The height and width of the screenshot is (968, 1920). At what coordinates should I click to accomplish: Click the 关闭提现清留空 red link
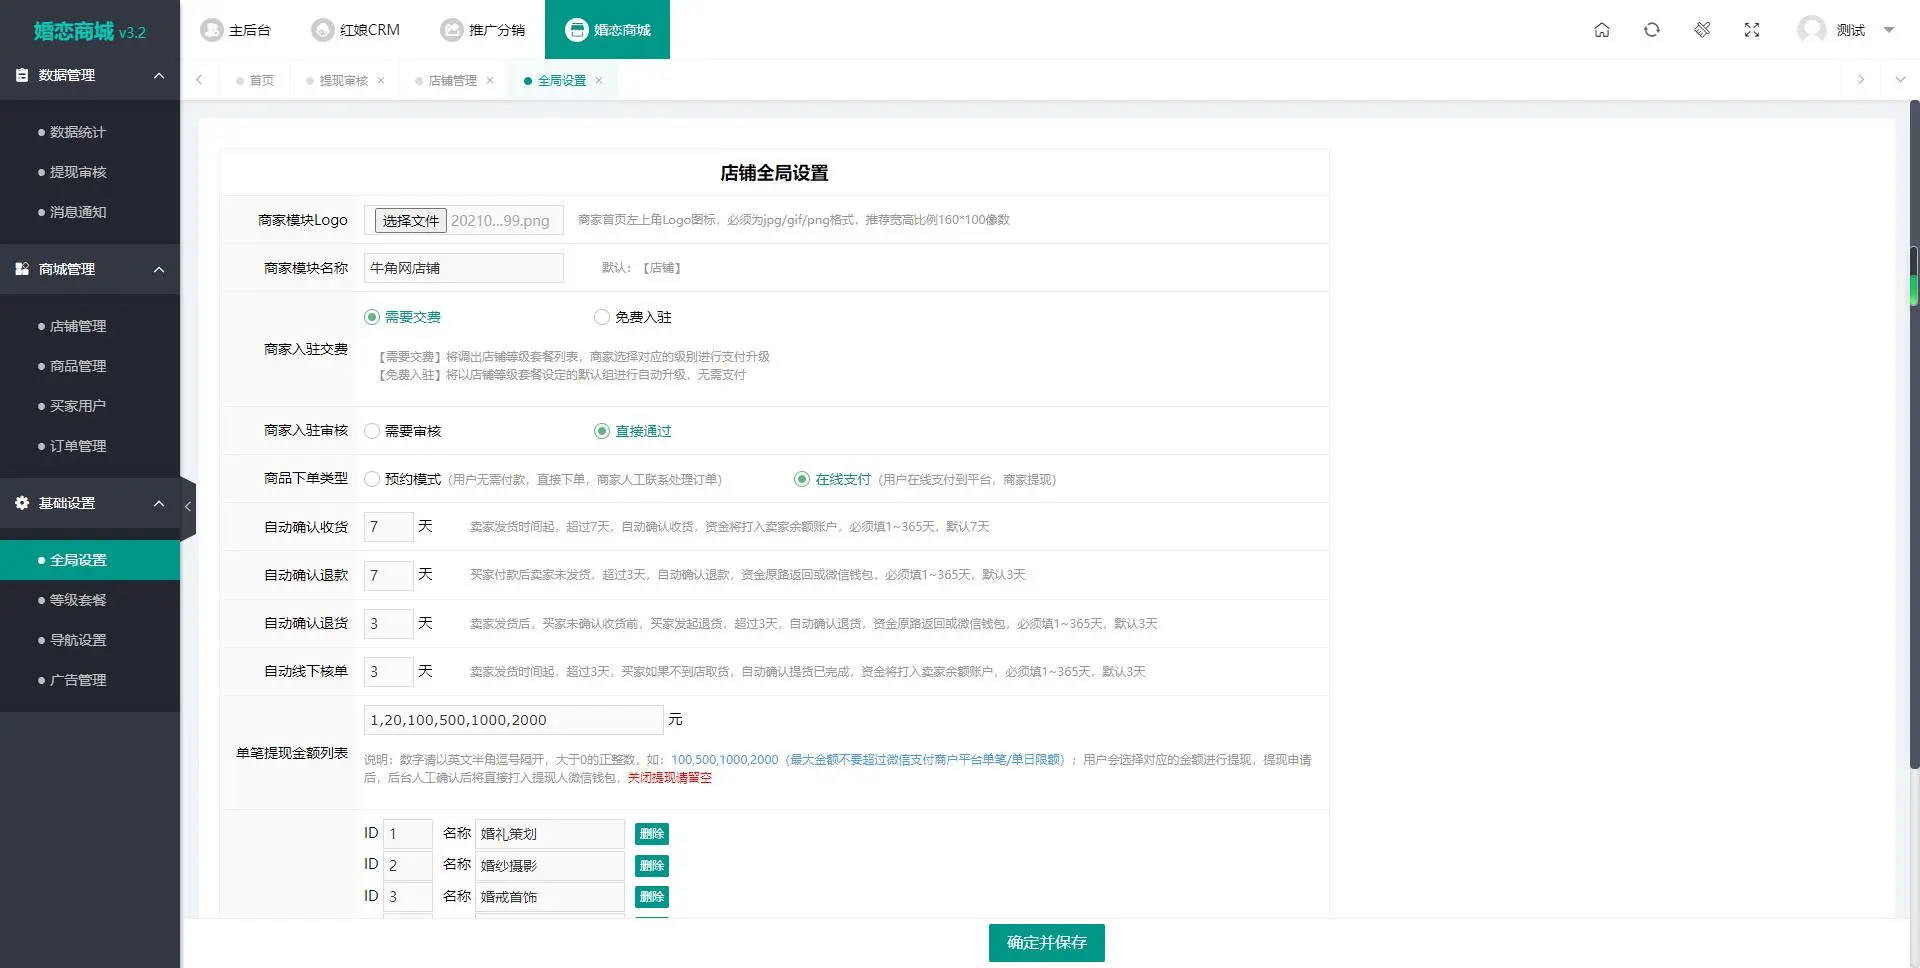[x=669, y=777]
